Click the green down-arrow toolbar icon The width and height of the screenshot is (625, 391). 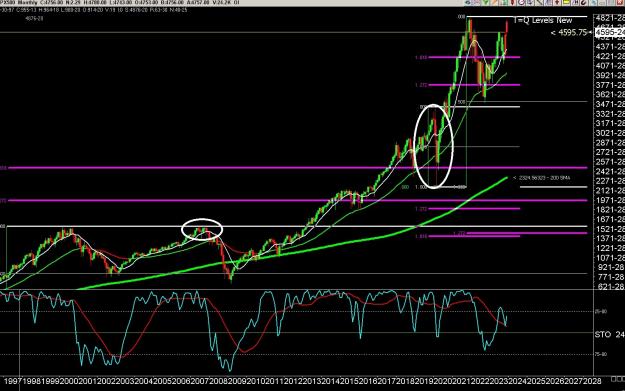(485, 2)
